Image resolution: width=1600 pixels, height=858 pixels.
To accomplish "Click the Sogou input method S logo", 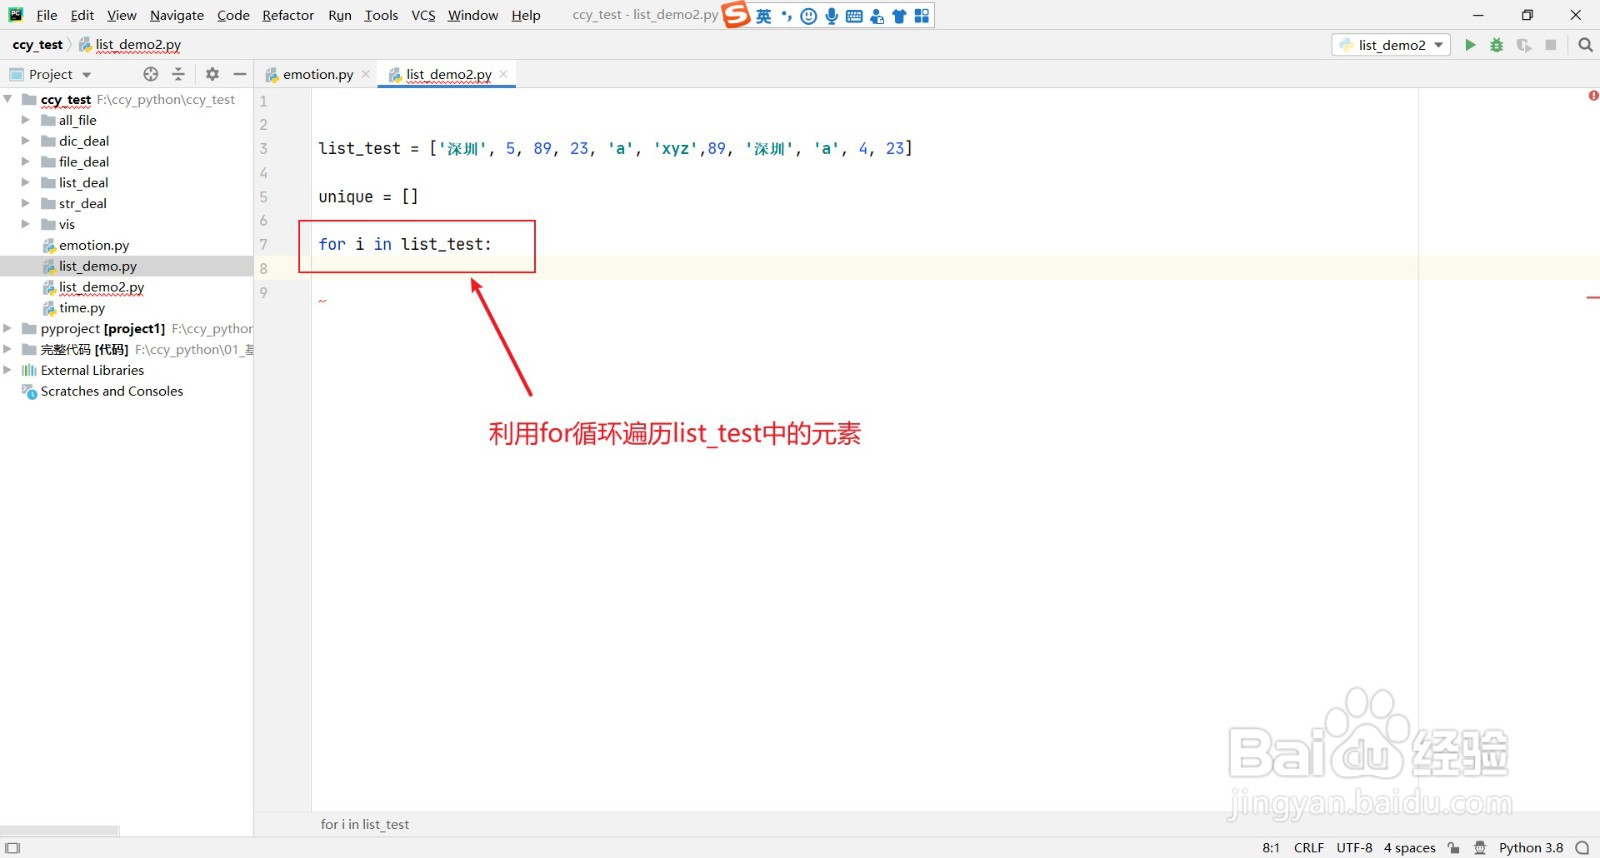I will [x=736, y=15].
